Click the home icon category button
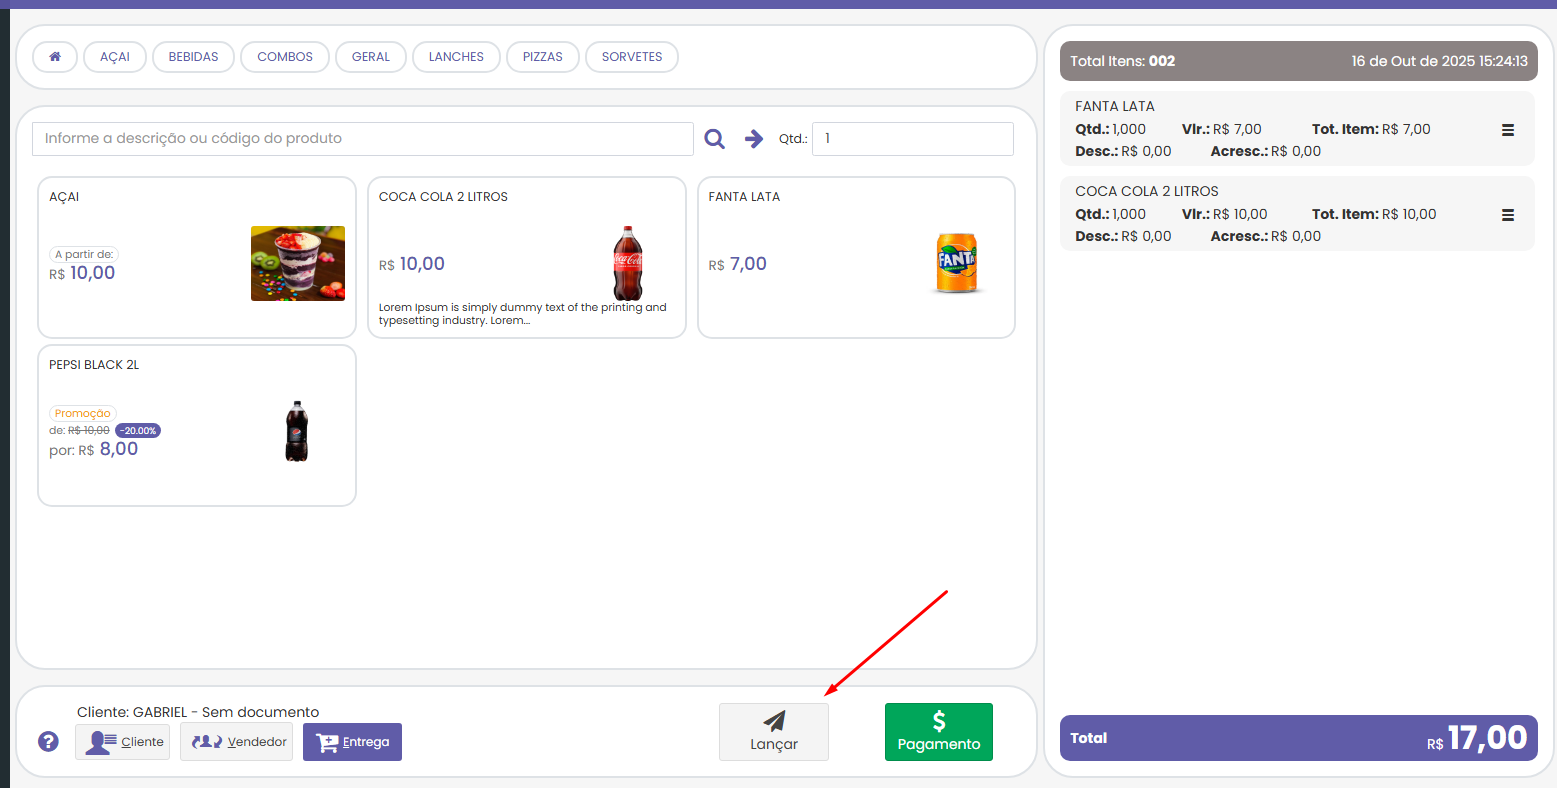The width and height of the screenshot is (1557, 788). (x=55, y=57)
